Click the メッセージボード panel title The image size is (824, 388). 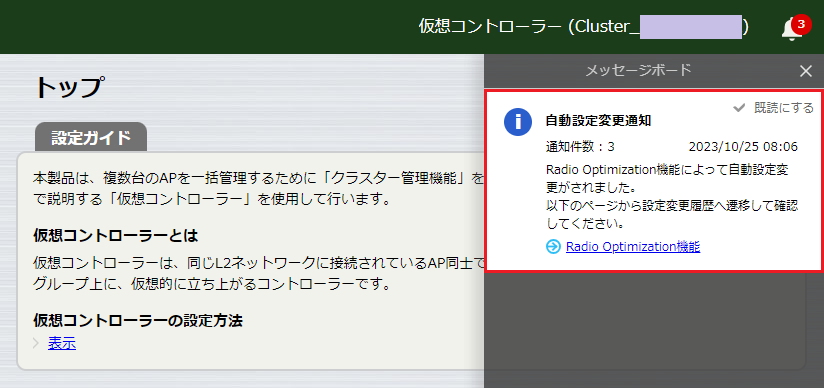638,69
